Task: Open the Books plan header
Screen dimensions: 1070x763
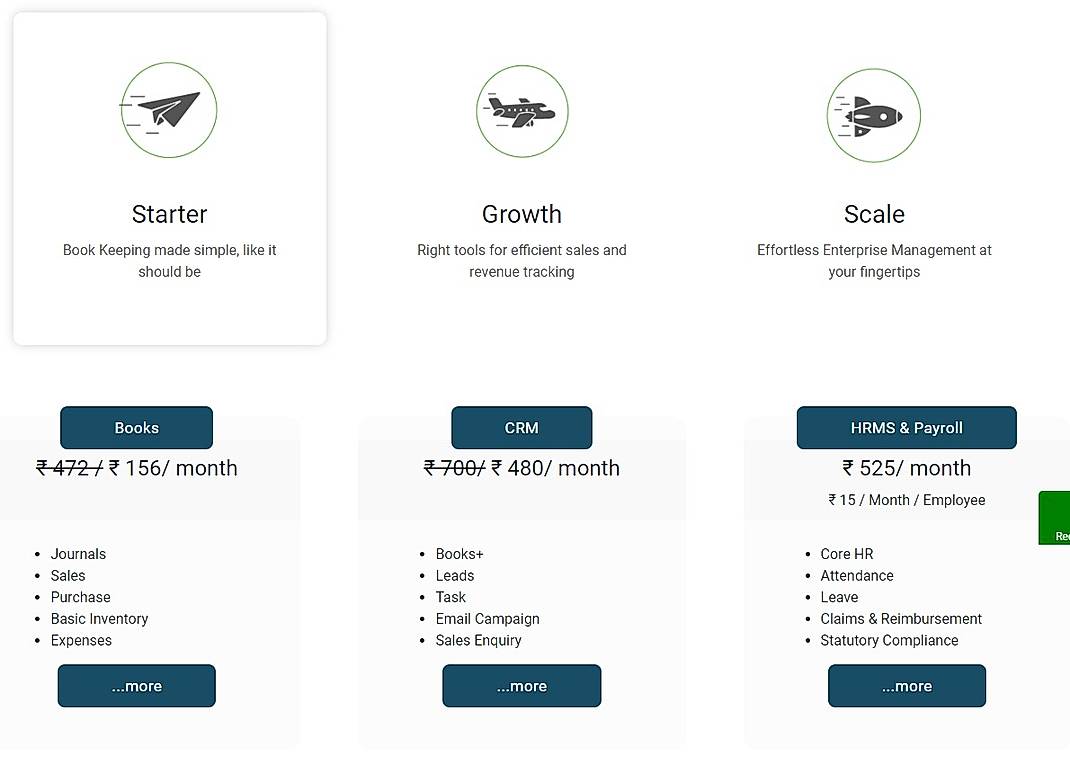Action: click(136, 427)
